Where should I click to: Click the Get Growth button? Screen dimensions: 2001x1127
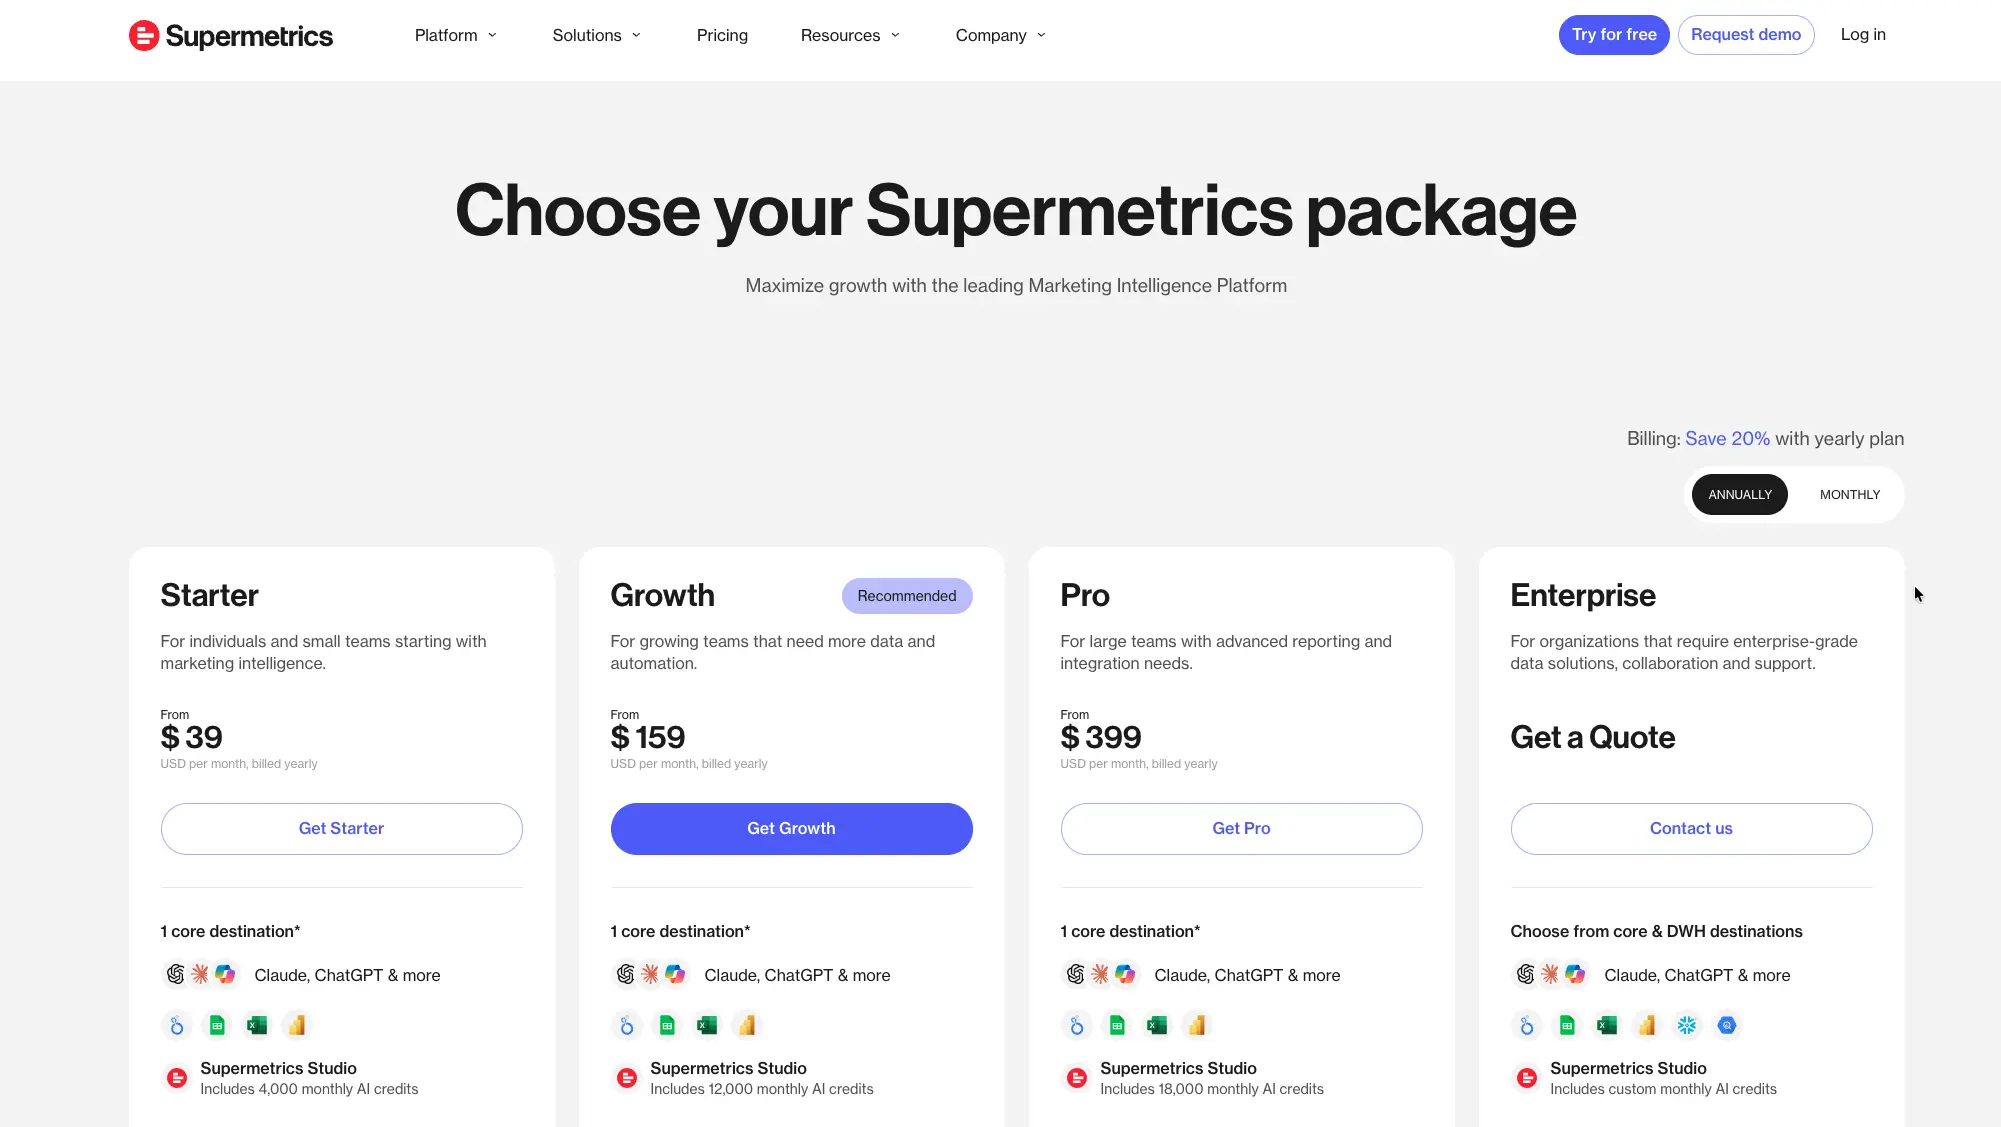[792, 829]
